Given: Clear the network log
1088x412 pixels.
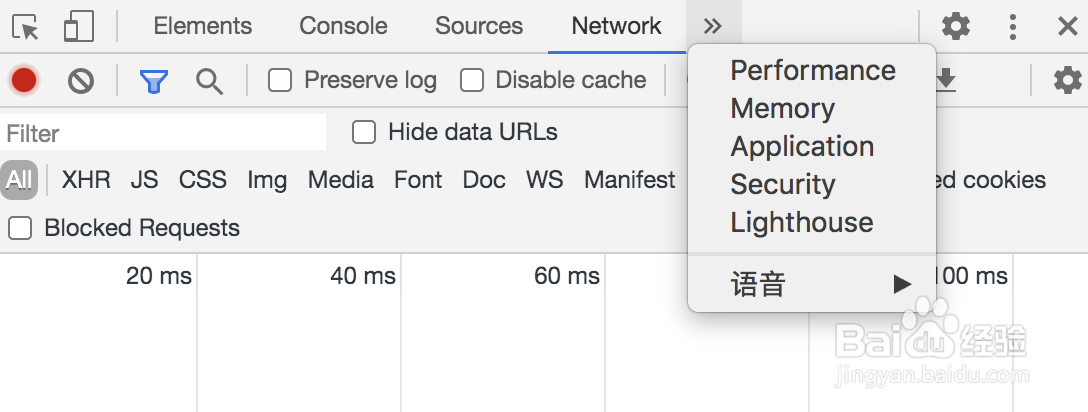Looking at the screenshot, I should point(81,80).
